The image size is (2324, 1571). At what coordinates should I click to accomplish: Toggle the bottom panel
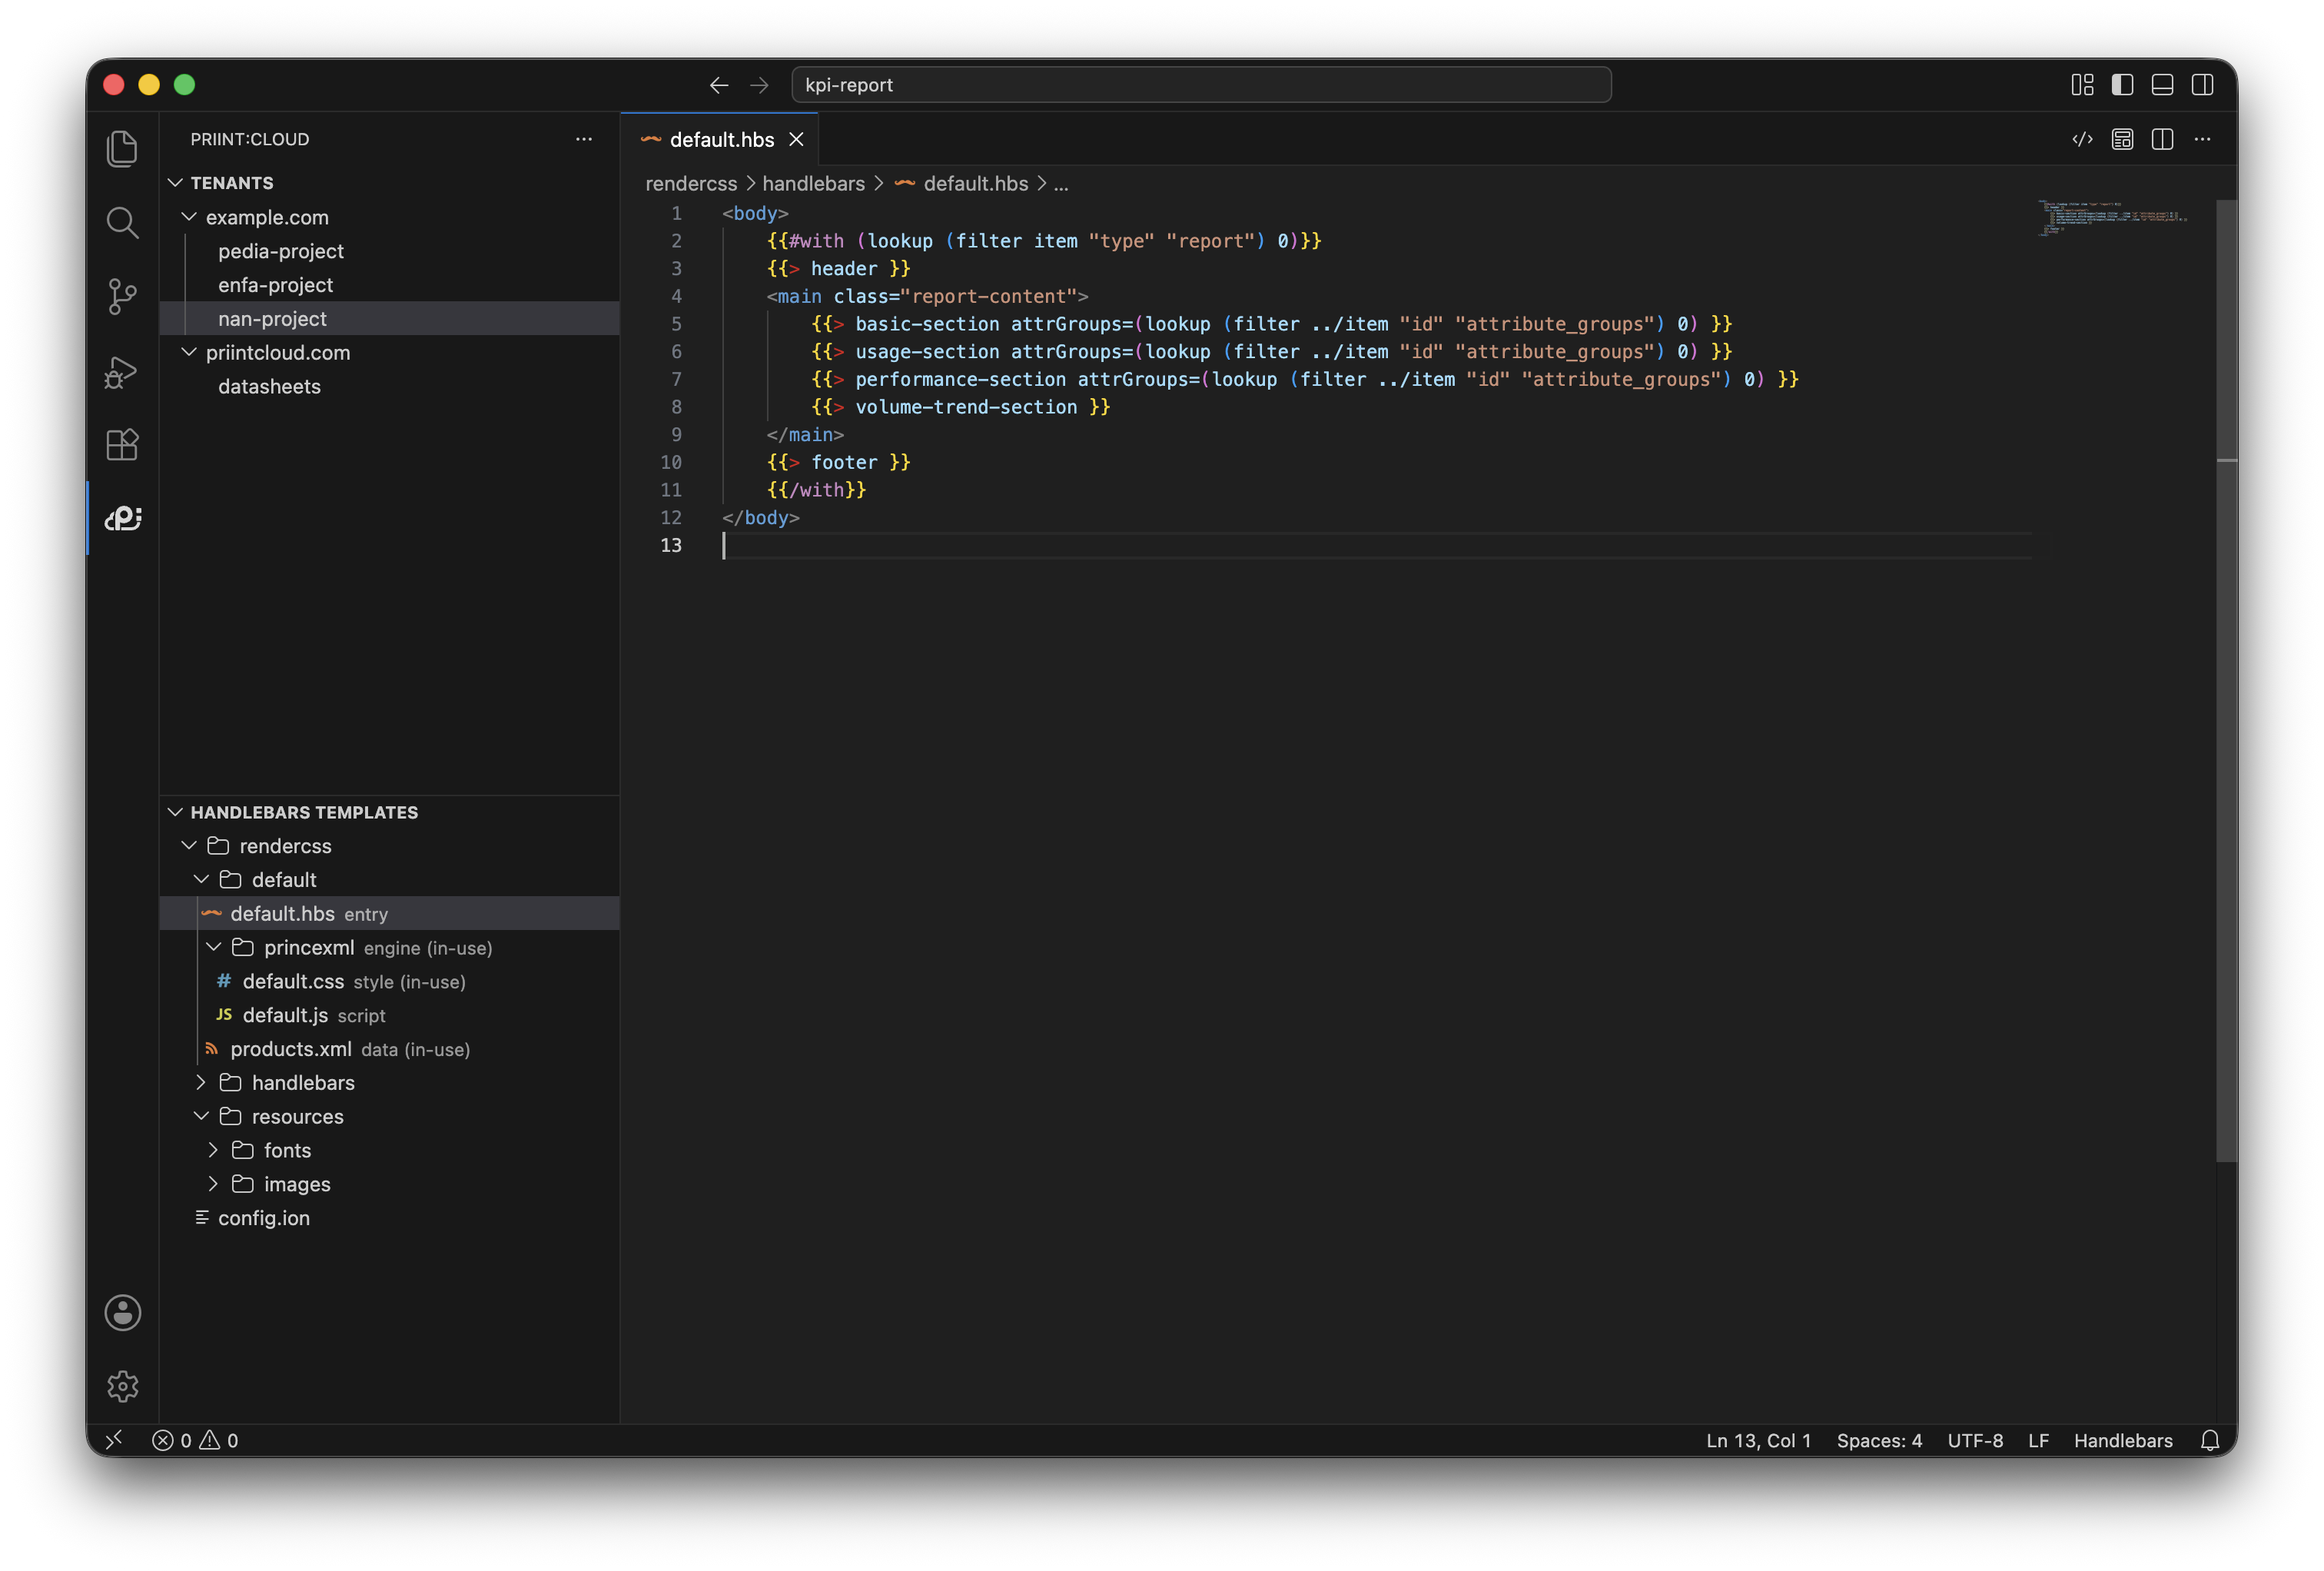coord(2162,85)
